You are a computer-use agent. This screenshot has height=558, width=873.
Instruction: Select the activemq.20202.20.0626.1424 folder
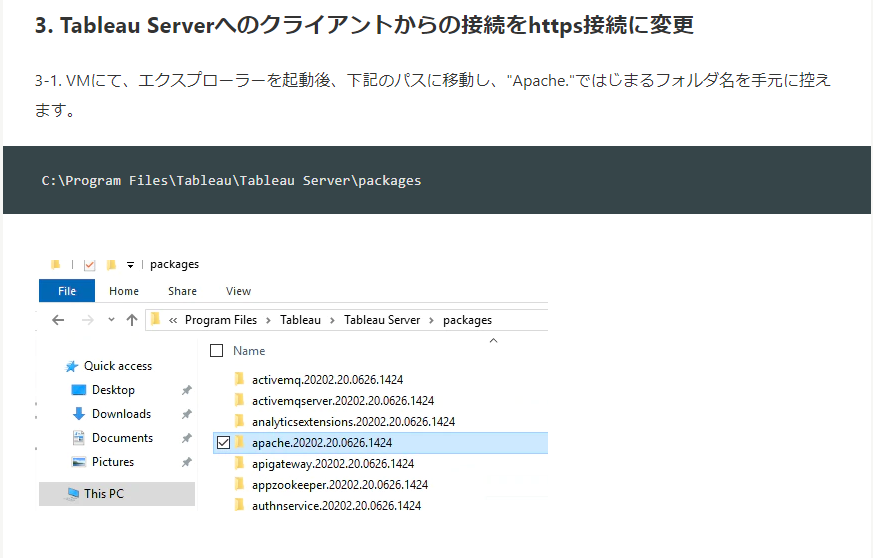tap(327, 380)
